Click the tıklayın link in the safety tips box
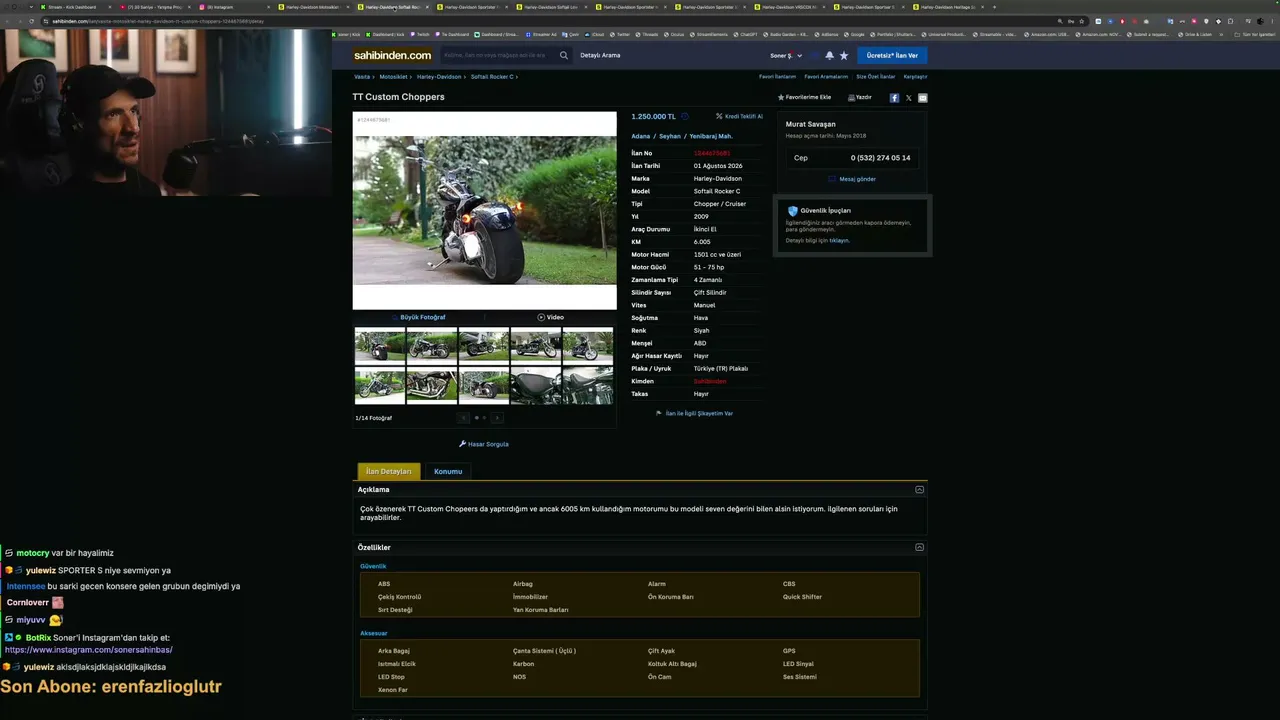This screenshot has height=720, width=1280. (838, 241)
